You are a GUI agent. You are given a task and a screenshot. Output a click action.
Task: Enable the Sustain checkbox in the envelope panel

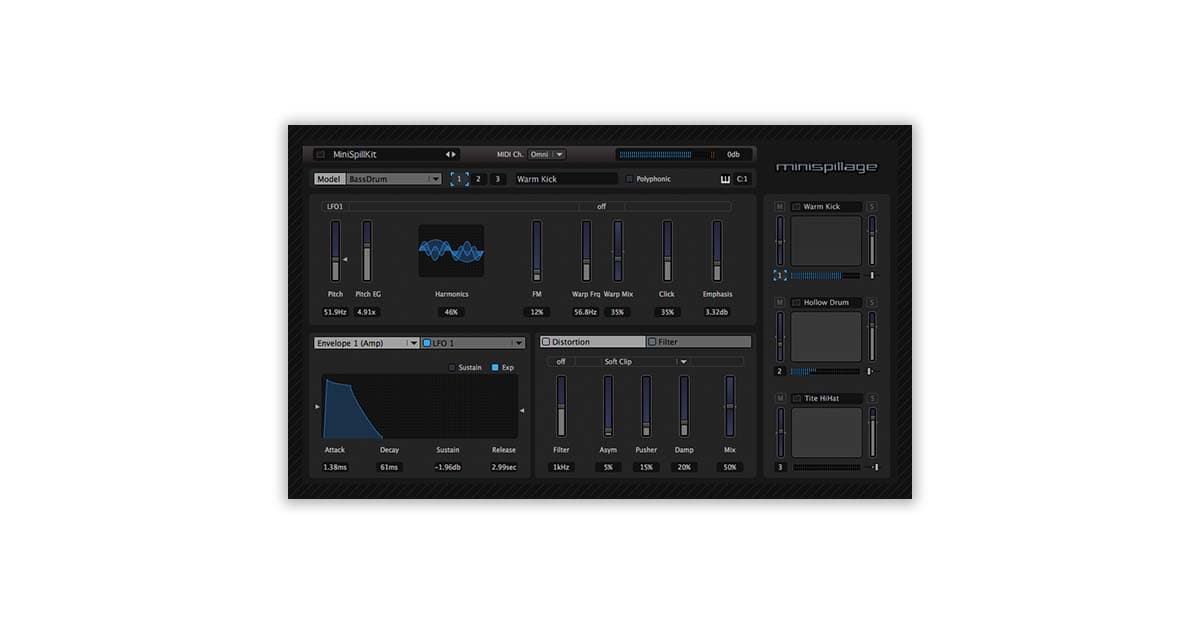pos(451,366)
